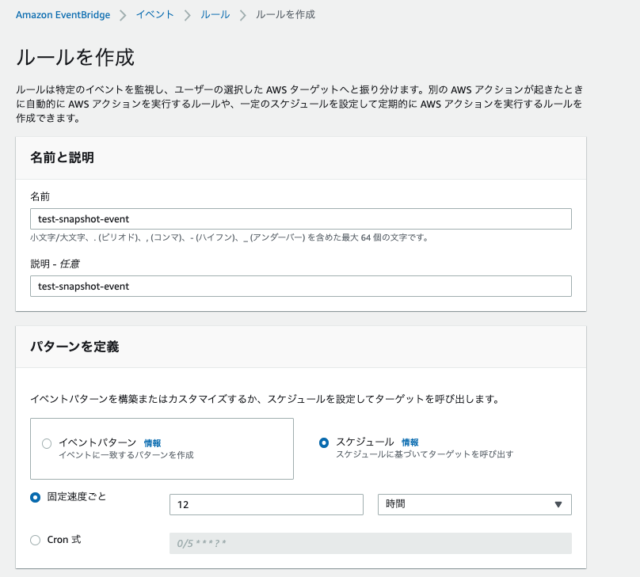Choose the 固定速度ごと radio option

click(x=36, y=497)
